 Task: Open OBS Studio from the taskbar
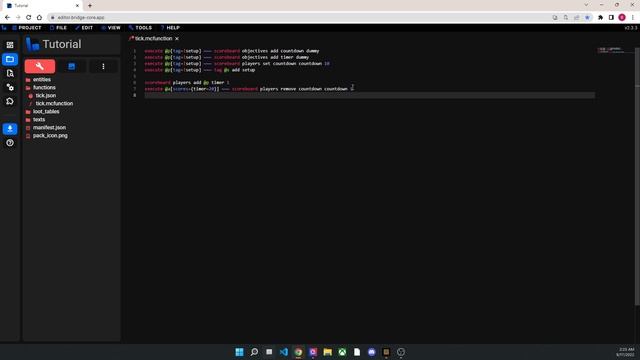pos(401,352)
